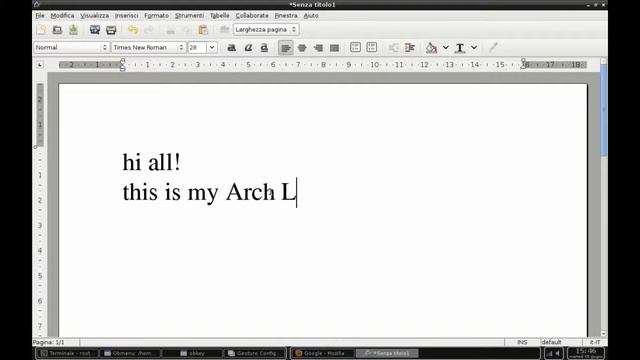Image resolution: width=640 pixels, height=360 pixels.
Task: Open the highlight color dropdown arrow
Action: 446,48
